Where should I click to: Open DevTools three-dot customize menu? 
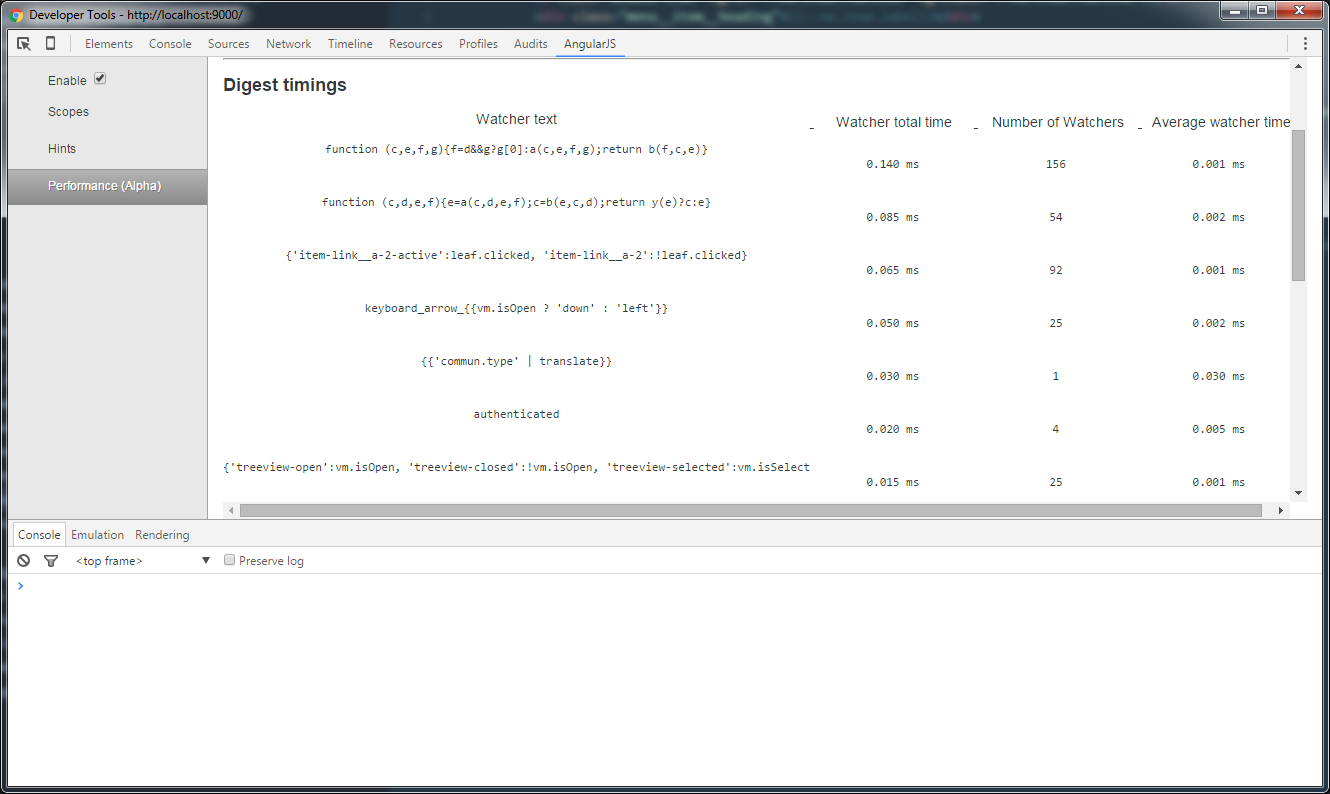tap(1305, 44)
